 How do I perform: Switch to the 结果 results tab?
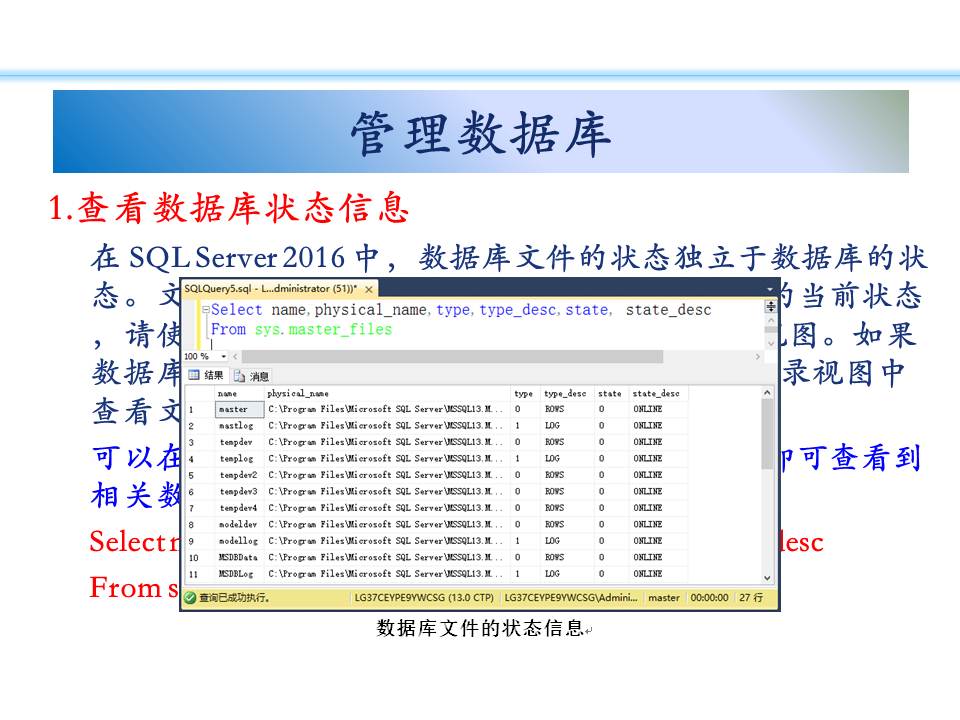point(206,375)
